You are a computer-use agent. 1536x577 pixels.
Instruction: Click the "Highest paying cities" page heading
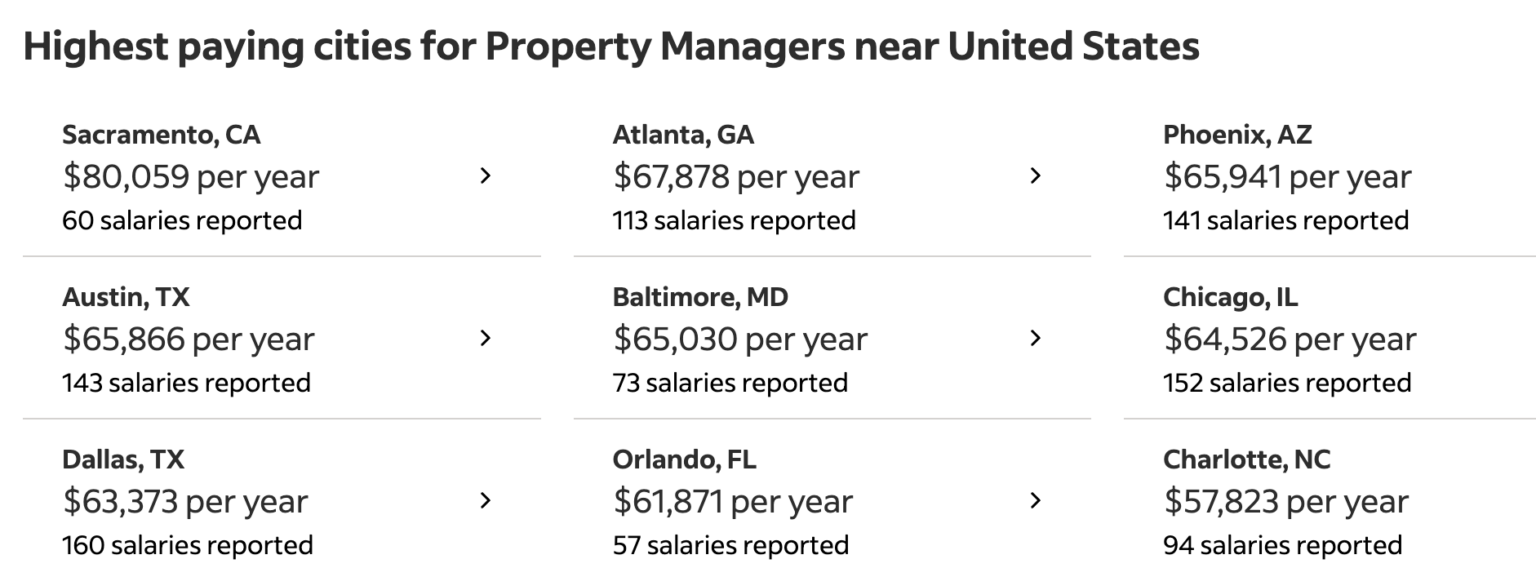(611, 47)
